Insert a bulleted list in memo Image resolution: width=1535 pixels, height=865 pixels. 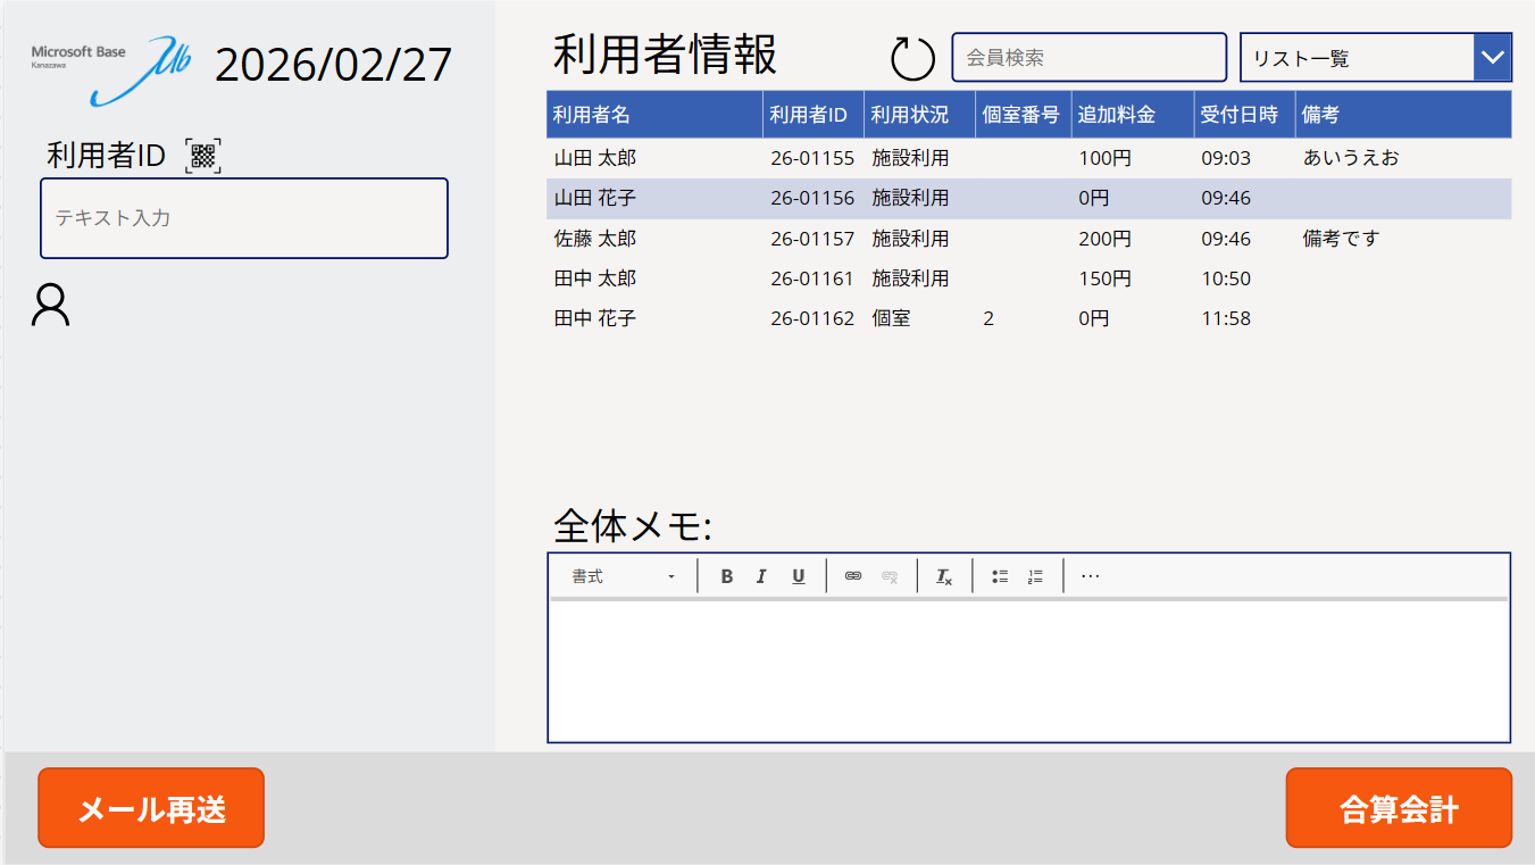pos(999,576)
